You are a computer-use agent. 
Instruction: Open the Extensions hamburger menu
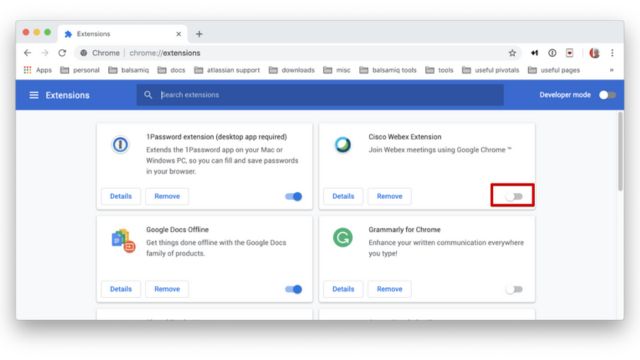(34, 95)
